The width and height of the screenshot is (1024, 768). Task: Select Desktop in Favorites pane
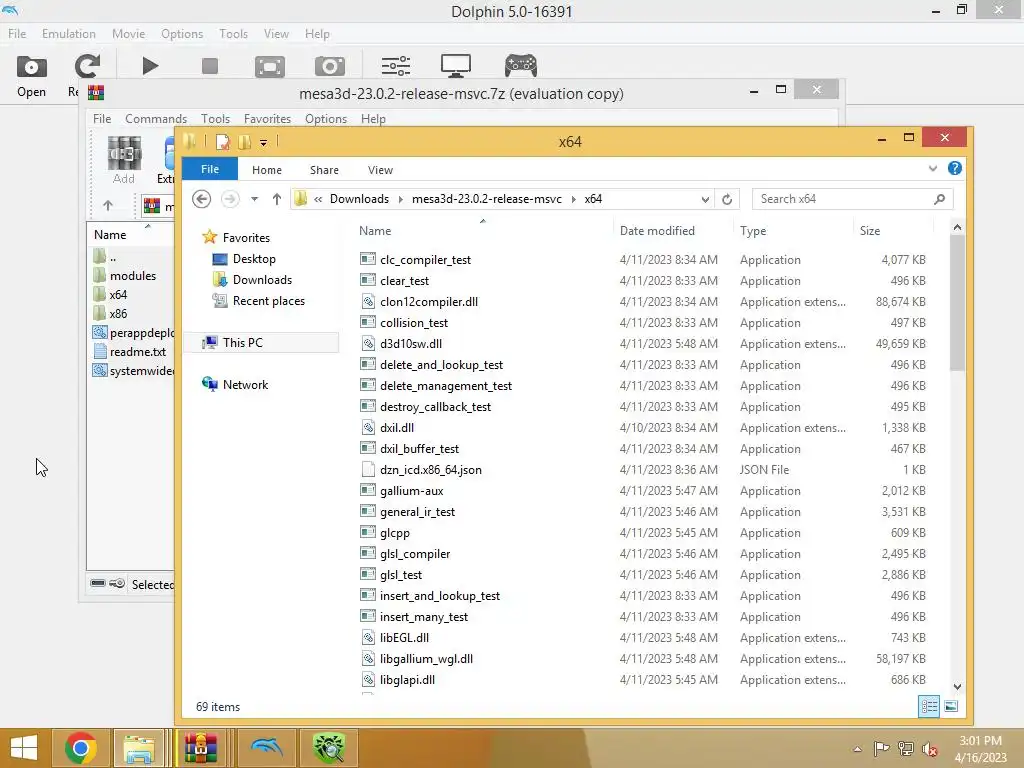254,259
